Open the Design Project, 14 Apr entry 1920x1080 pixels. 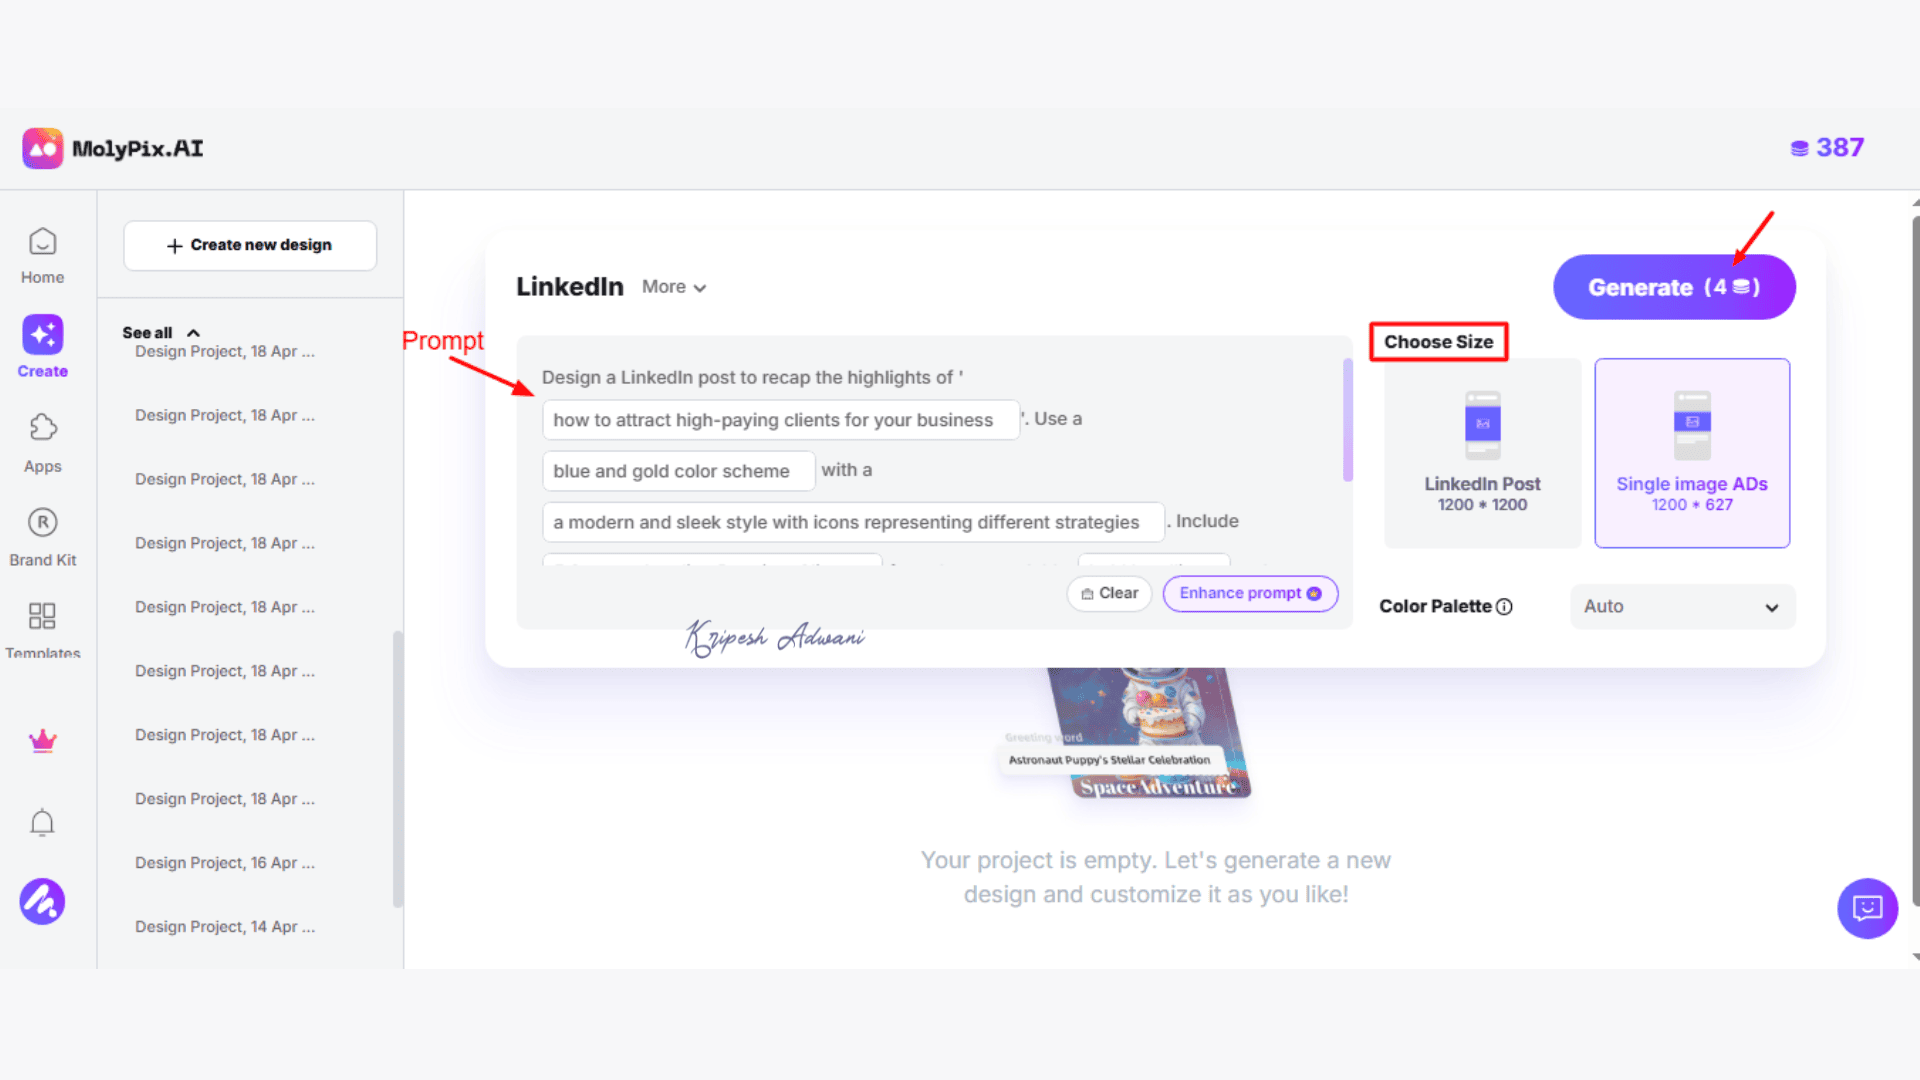(225, 927)
